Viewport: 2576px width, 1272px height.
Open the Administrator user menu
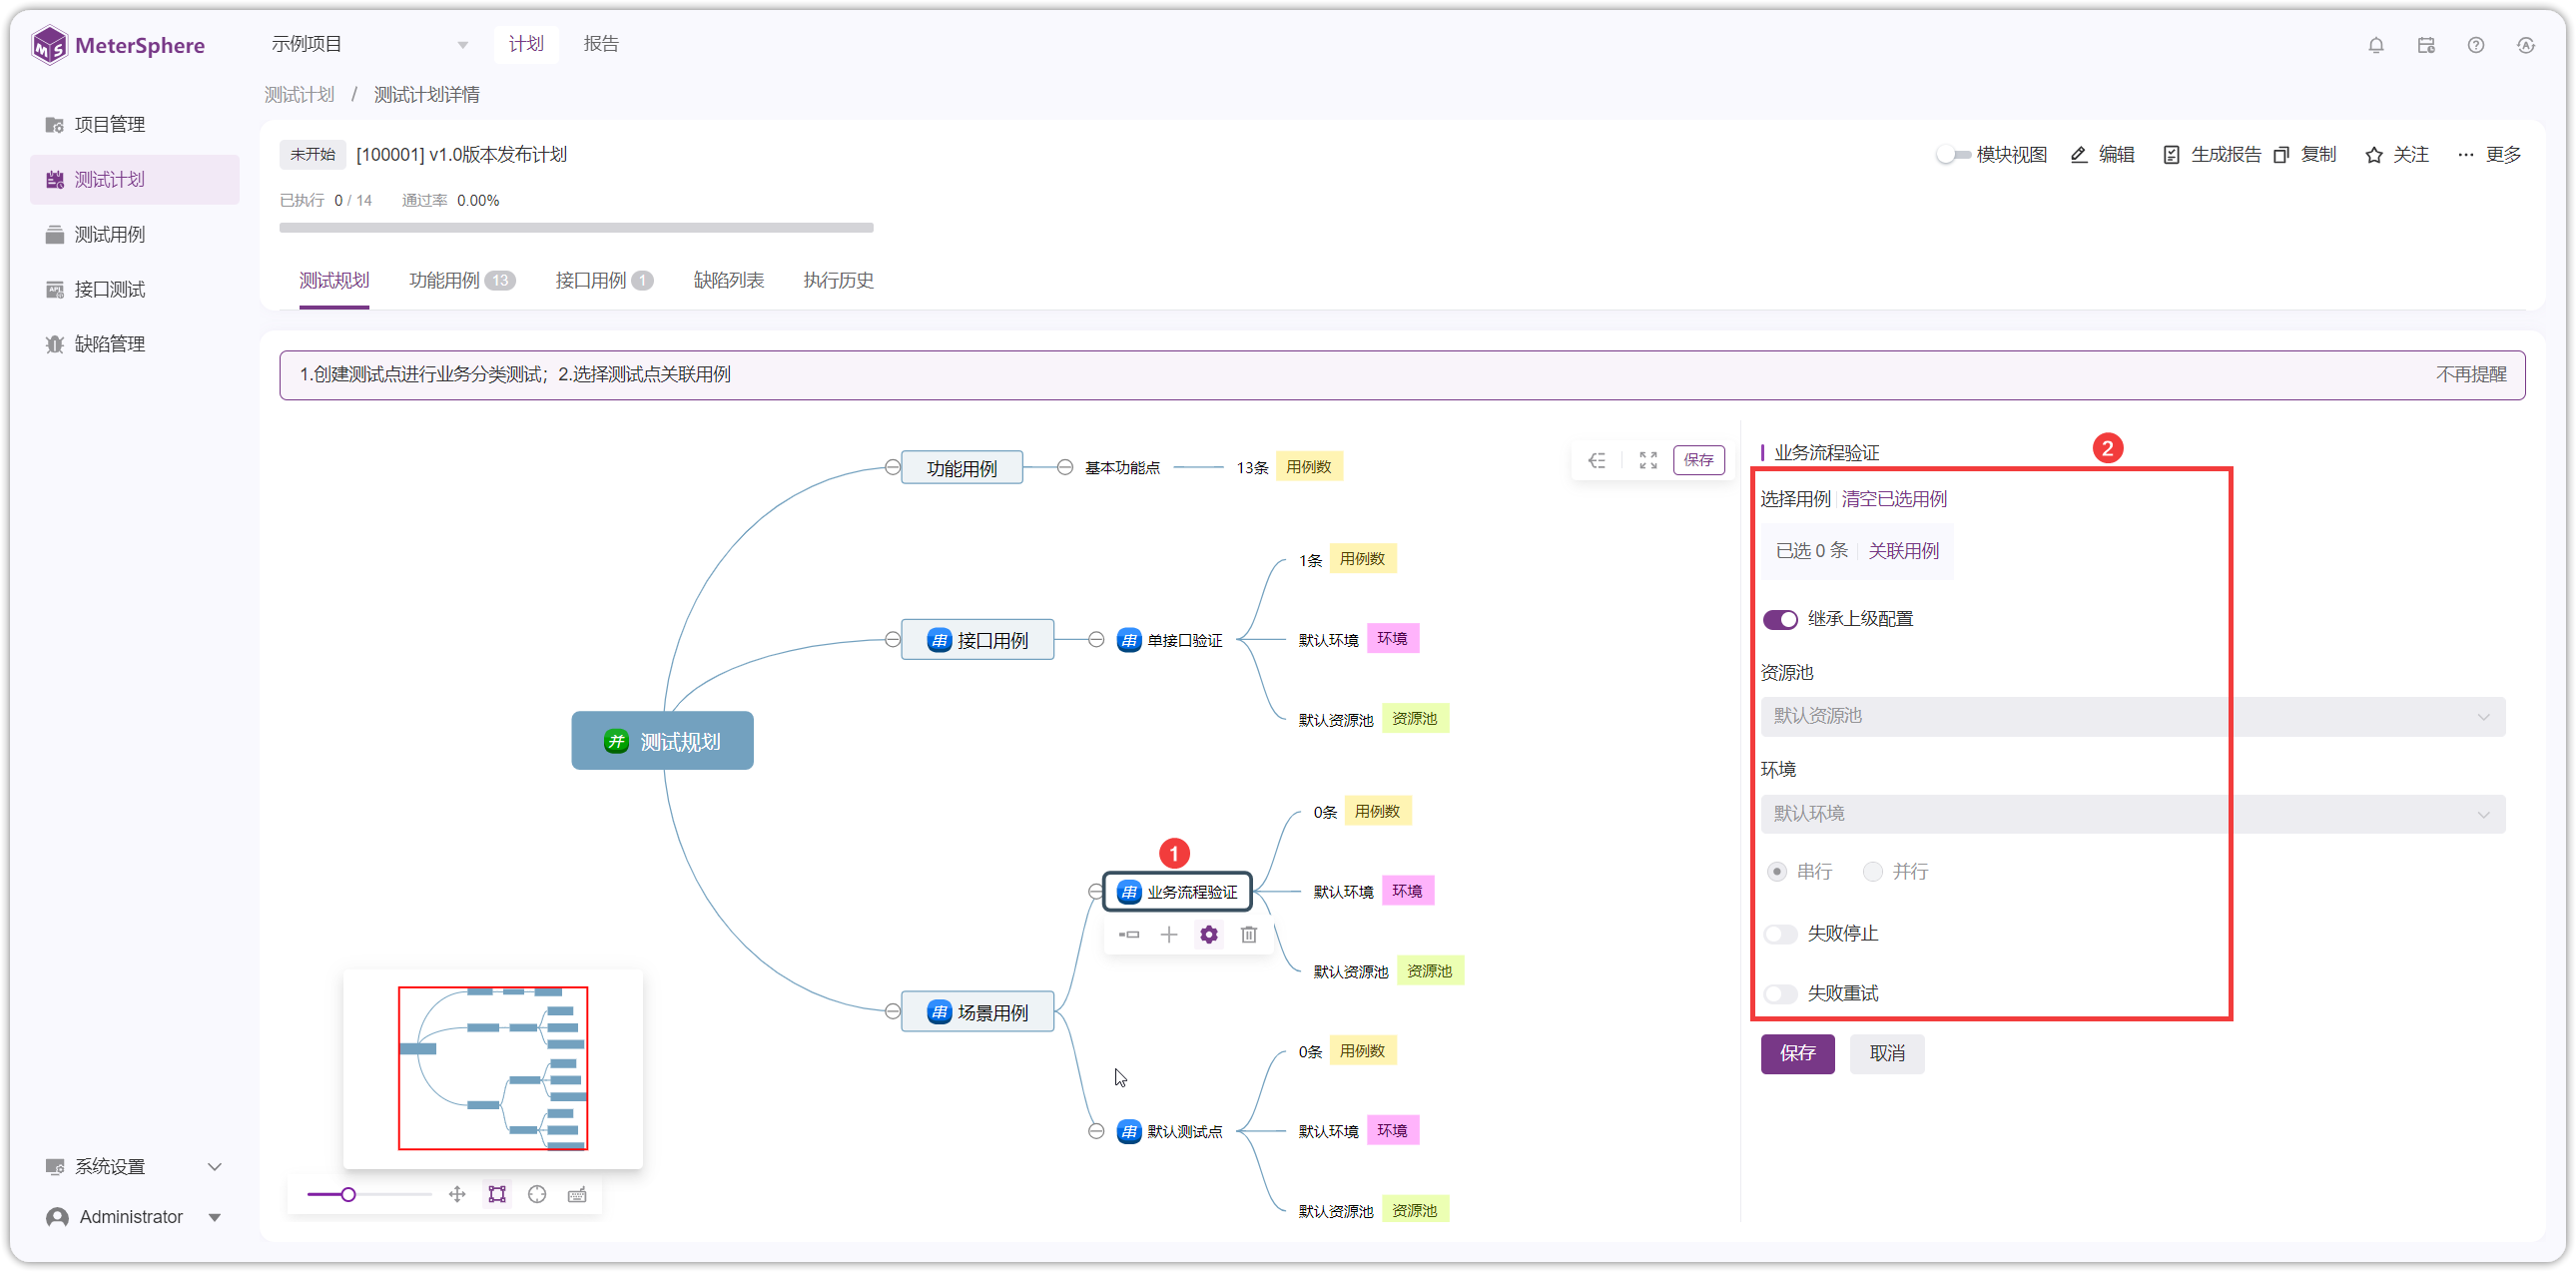[x=133, y=1216]
